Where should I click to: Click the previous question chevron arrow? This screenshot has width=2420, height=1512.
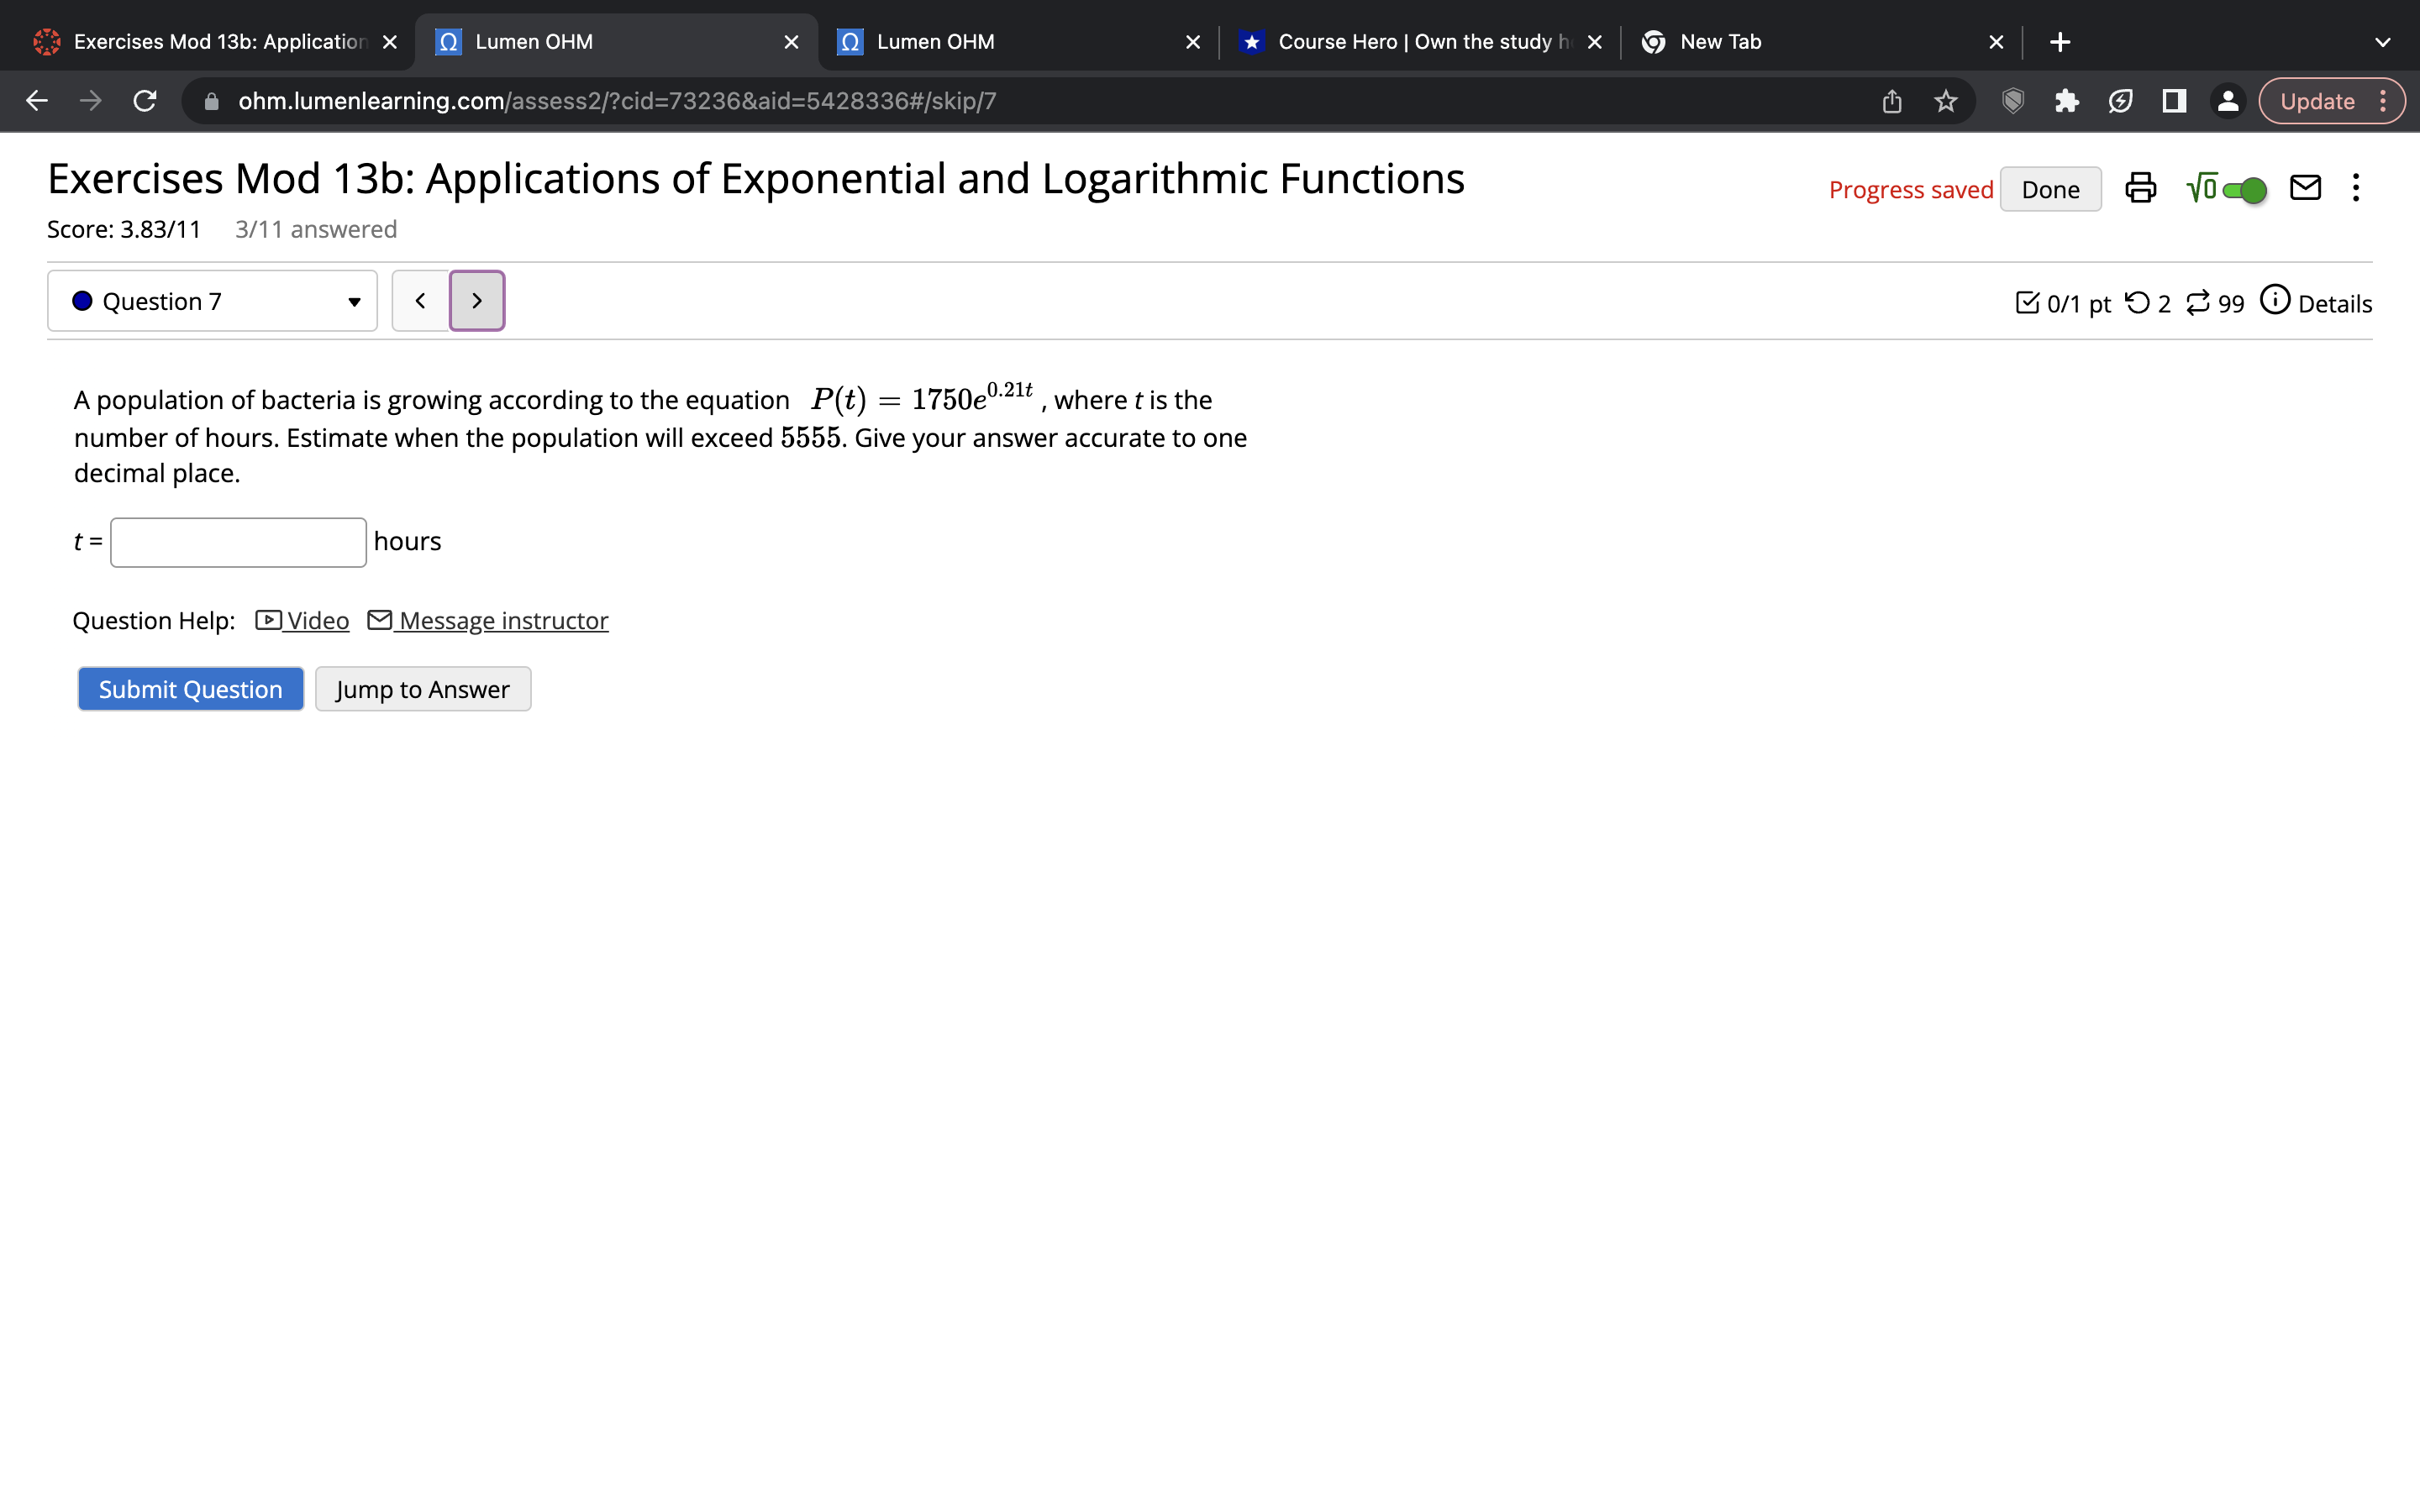click(x=419, y=300)
